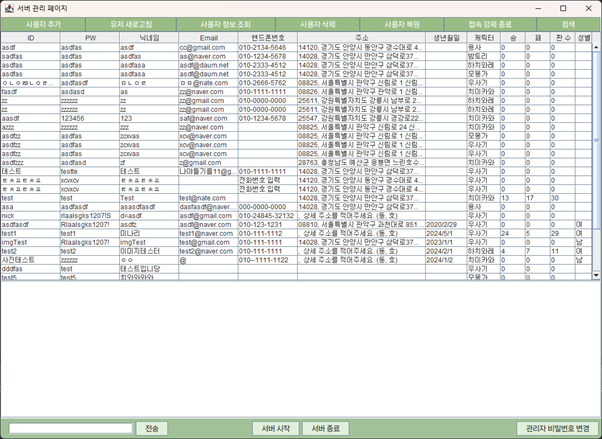
Task: Click the table scrollbar down arrow
Action: pyautogui.click(x=596, y=274)
